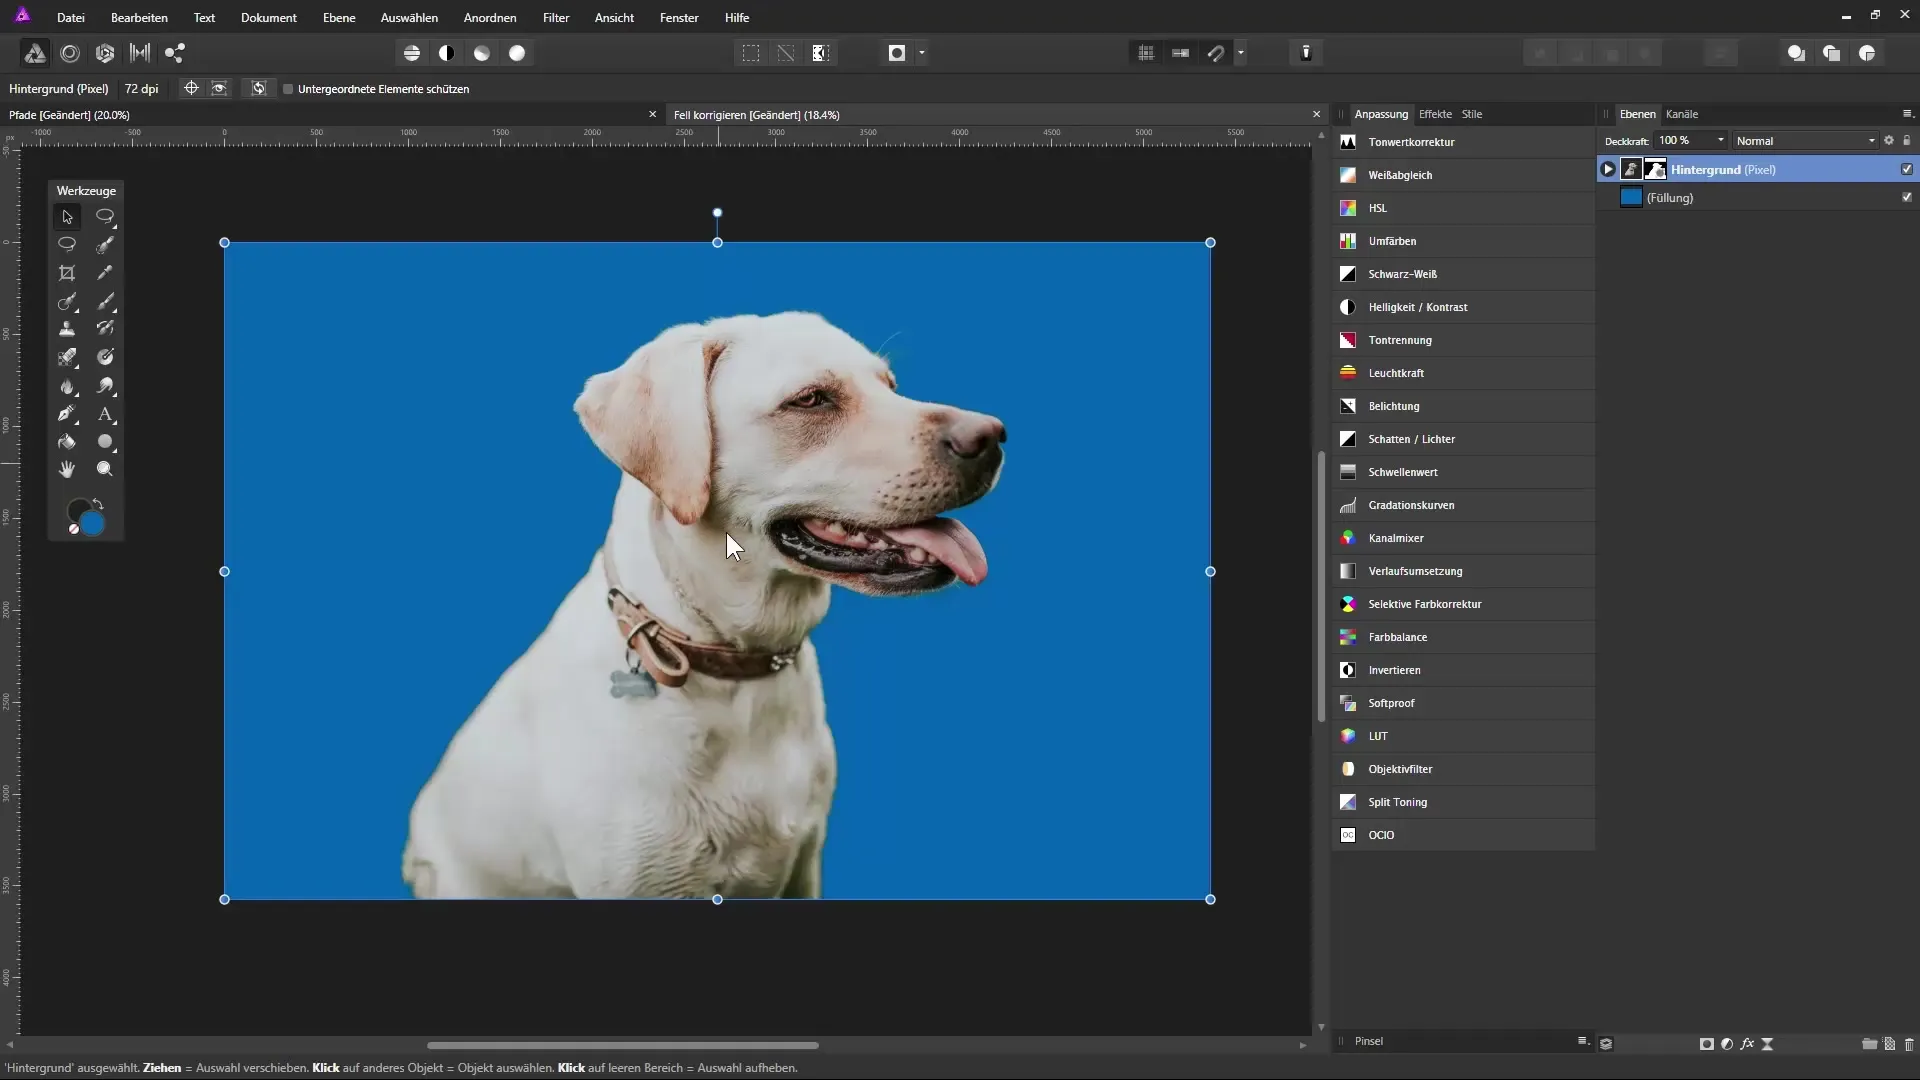The width and height of the screenshot is (1920, 1080).
Task: Add a Selektive Farbkorrektur adjustment
Action: [x=1464, y=604]
